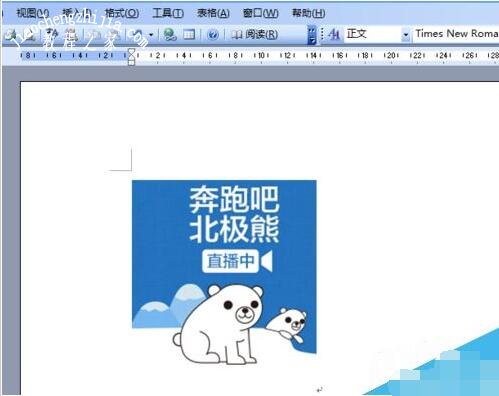Click the Undo arrow icon

pos(137,34)
